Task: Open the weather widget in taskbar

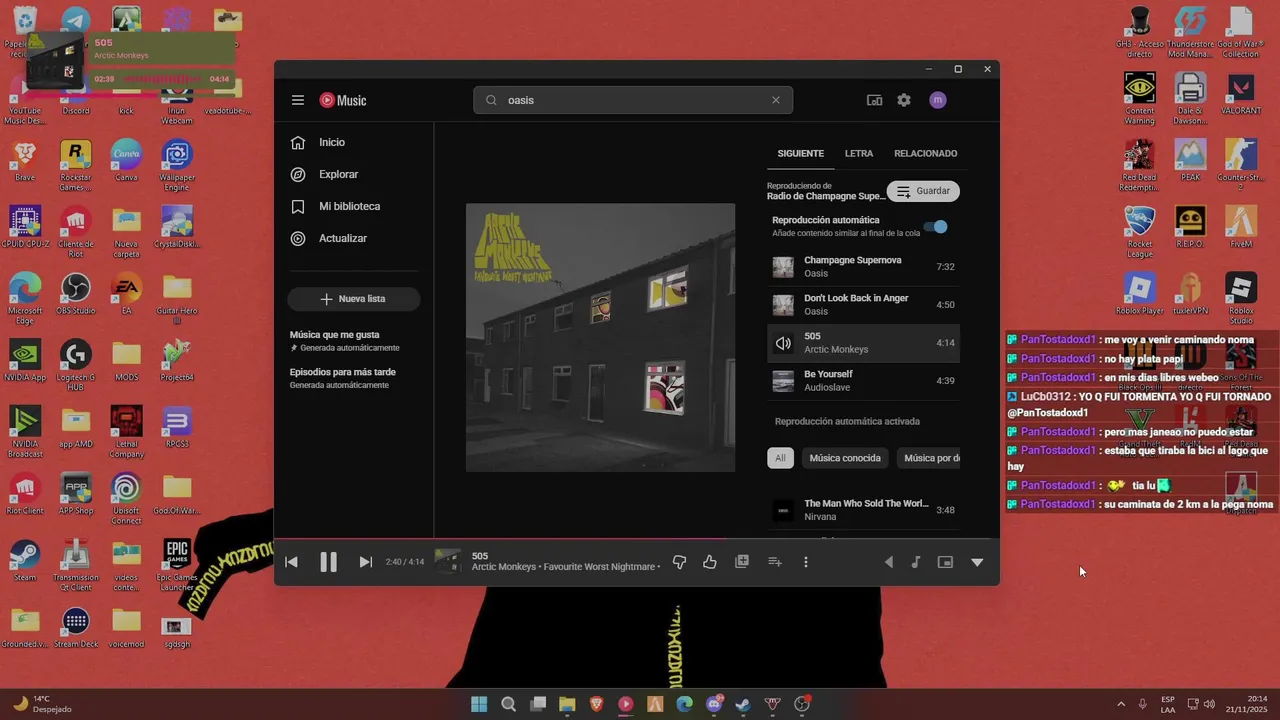Action: pos(42,704)
